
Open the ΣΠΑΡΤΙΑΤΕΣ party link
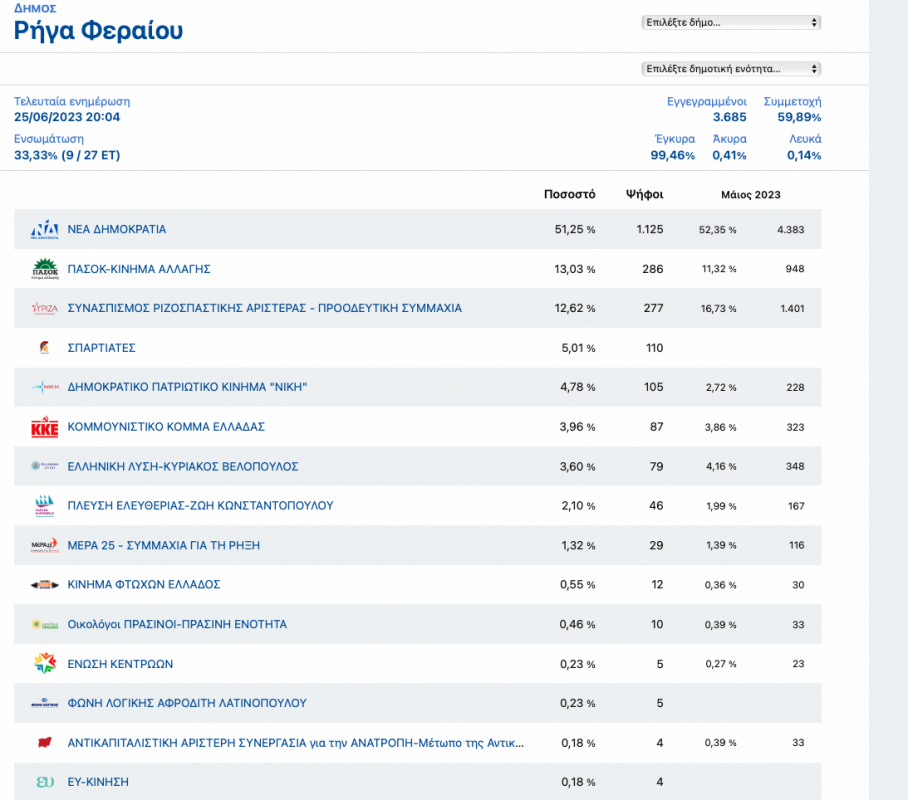[x=101, y=348]
